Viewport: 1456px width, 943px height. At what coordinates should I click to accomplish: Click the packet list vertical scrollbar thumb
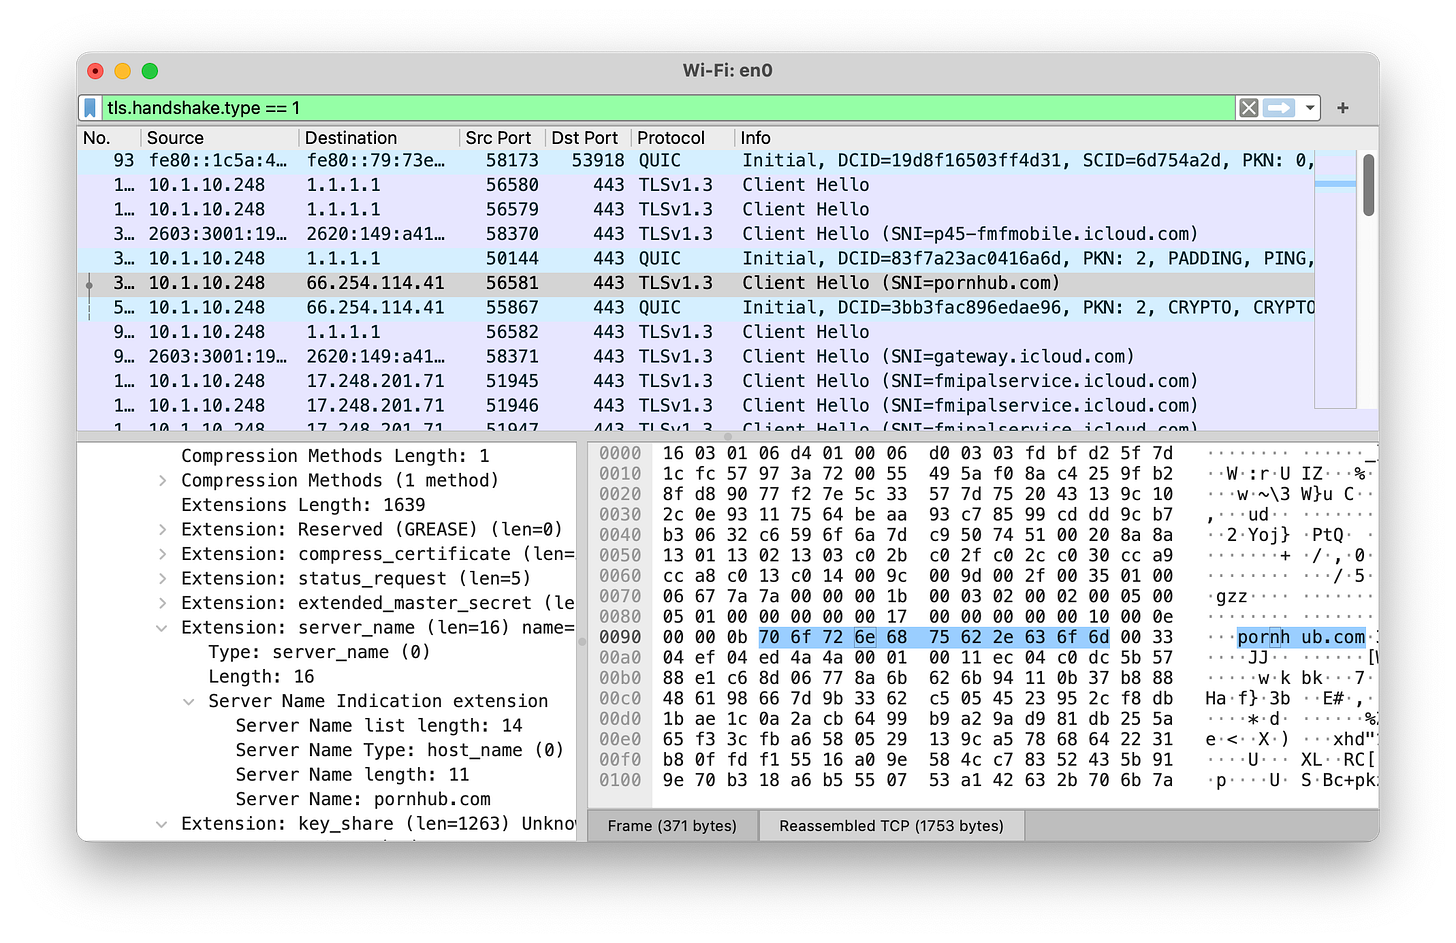(1369, 185)
